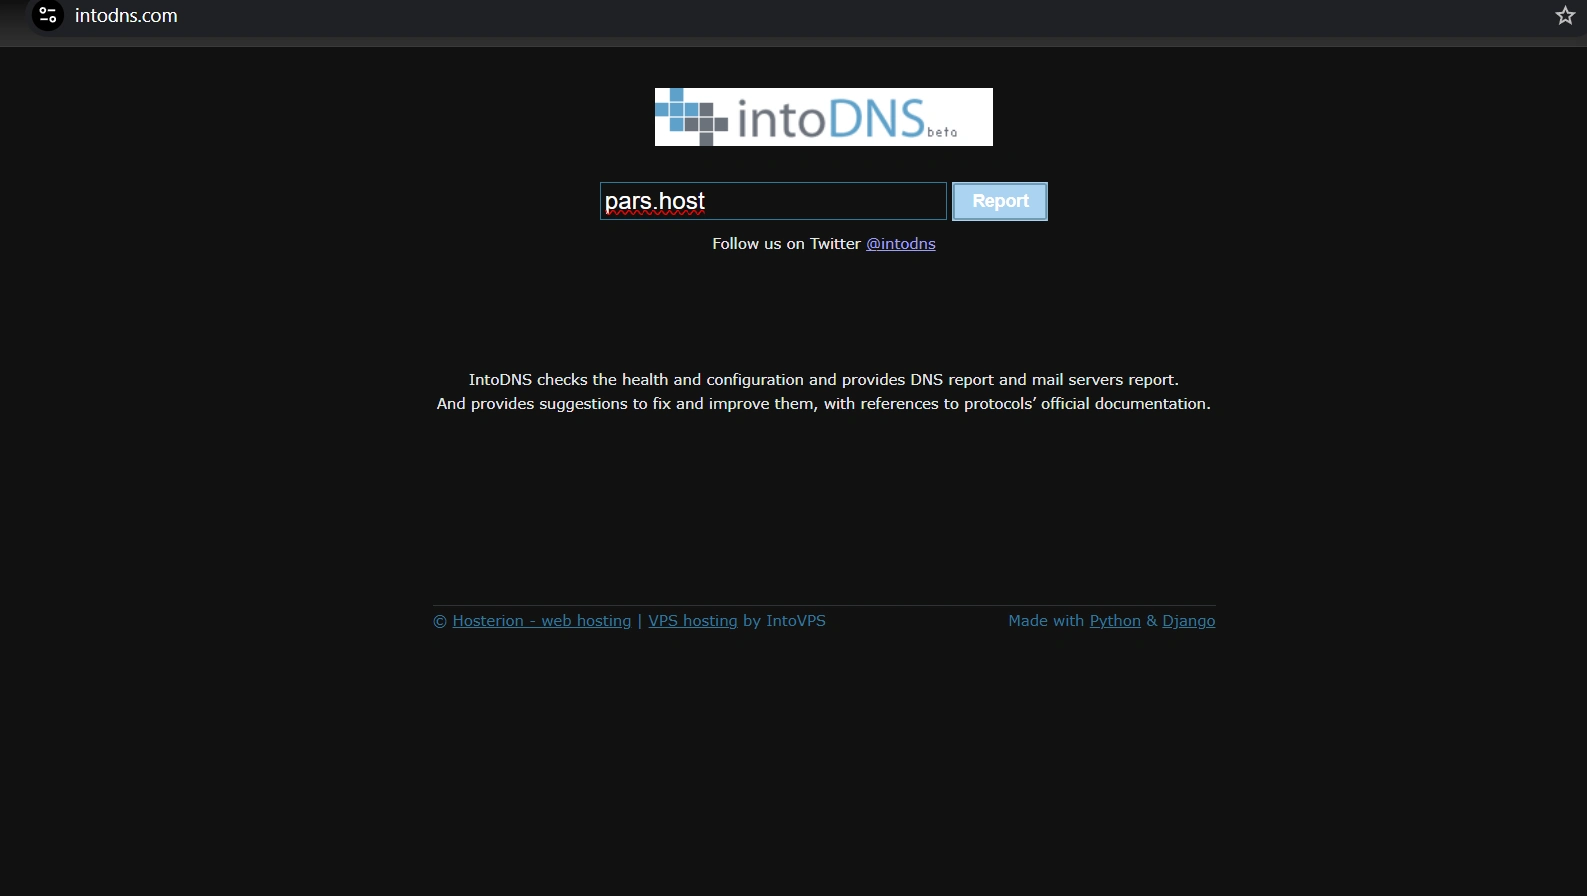Click the Report button

pos(1000,201)
